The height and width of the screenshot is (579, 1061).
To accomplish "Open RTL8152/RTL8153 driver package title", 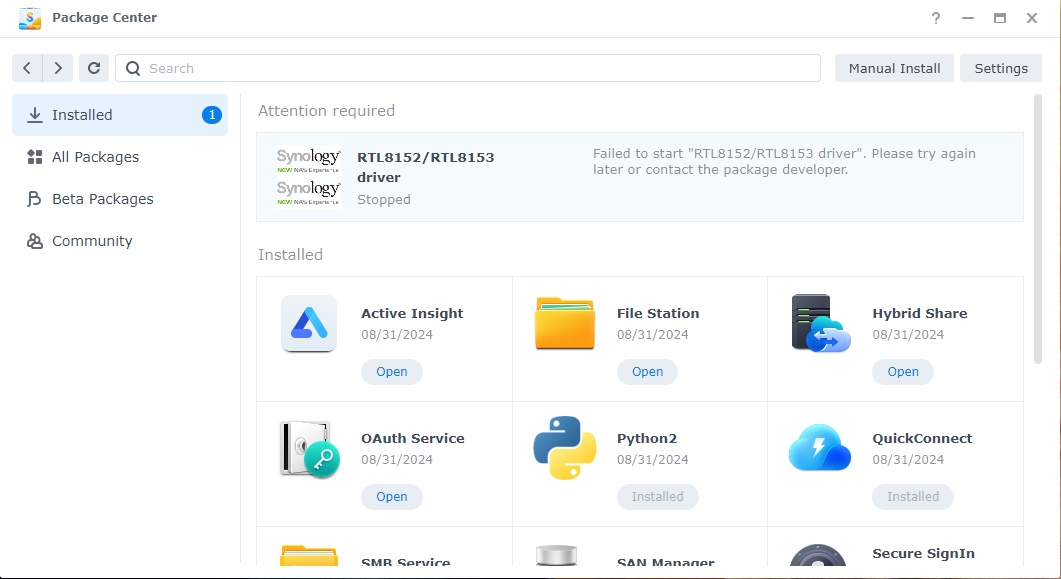I will (x=426, y=167).
